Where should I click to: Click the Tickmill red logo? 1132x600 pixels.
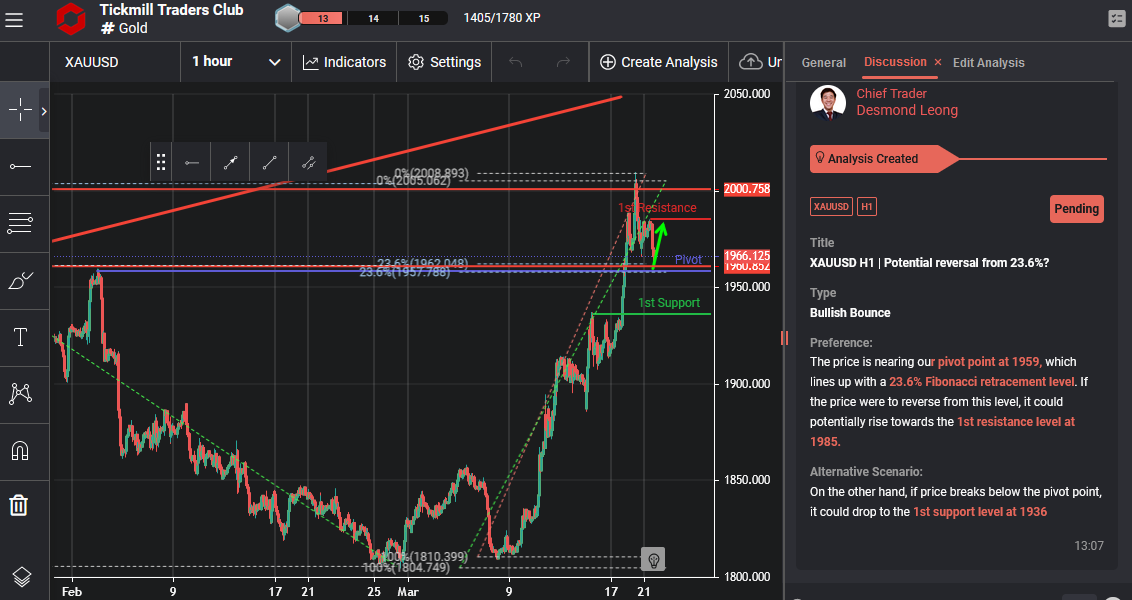tap(71, 19)
